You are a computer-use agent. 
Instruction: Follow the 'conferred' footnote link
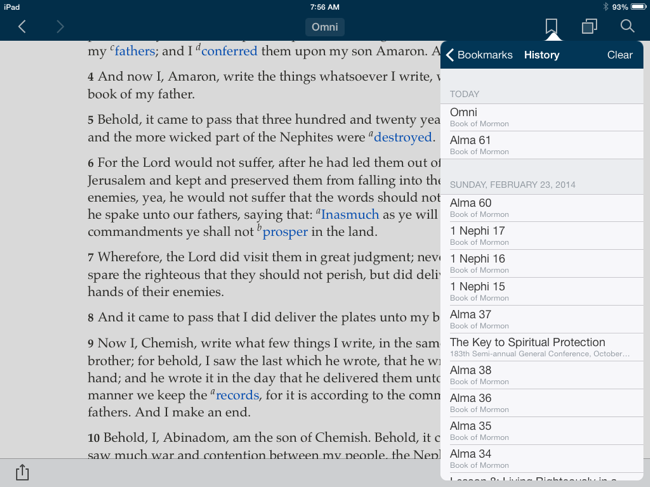tap(229, 51)
